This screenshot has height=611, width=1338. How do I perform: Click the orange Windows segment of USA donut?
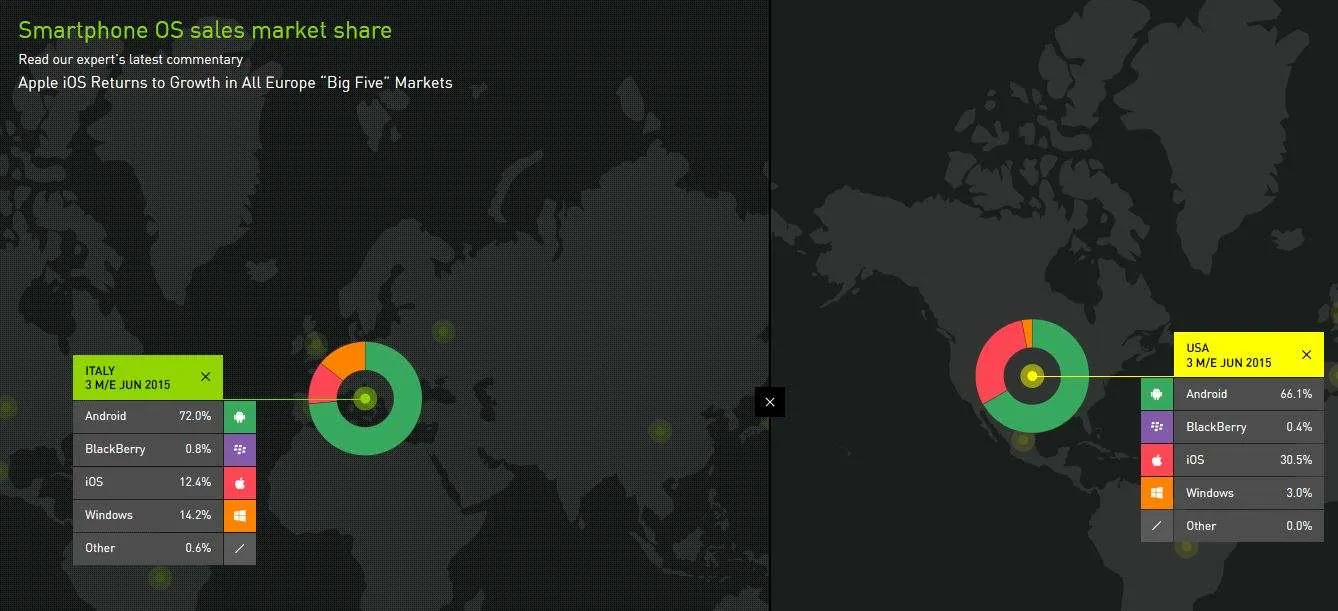(1027, 332)
